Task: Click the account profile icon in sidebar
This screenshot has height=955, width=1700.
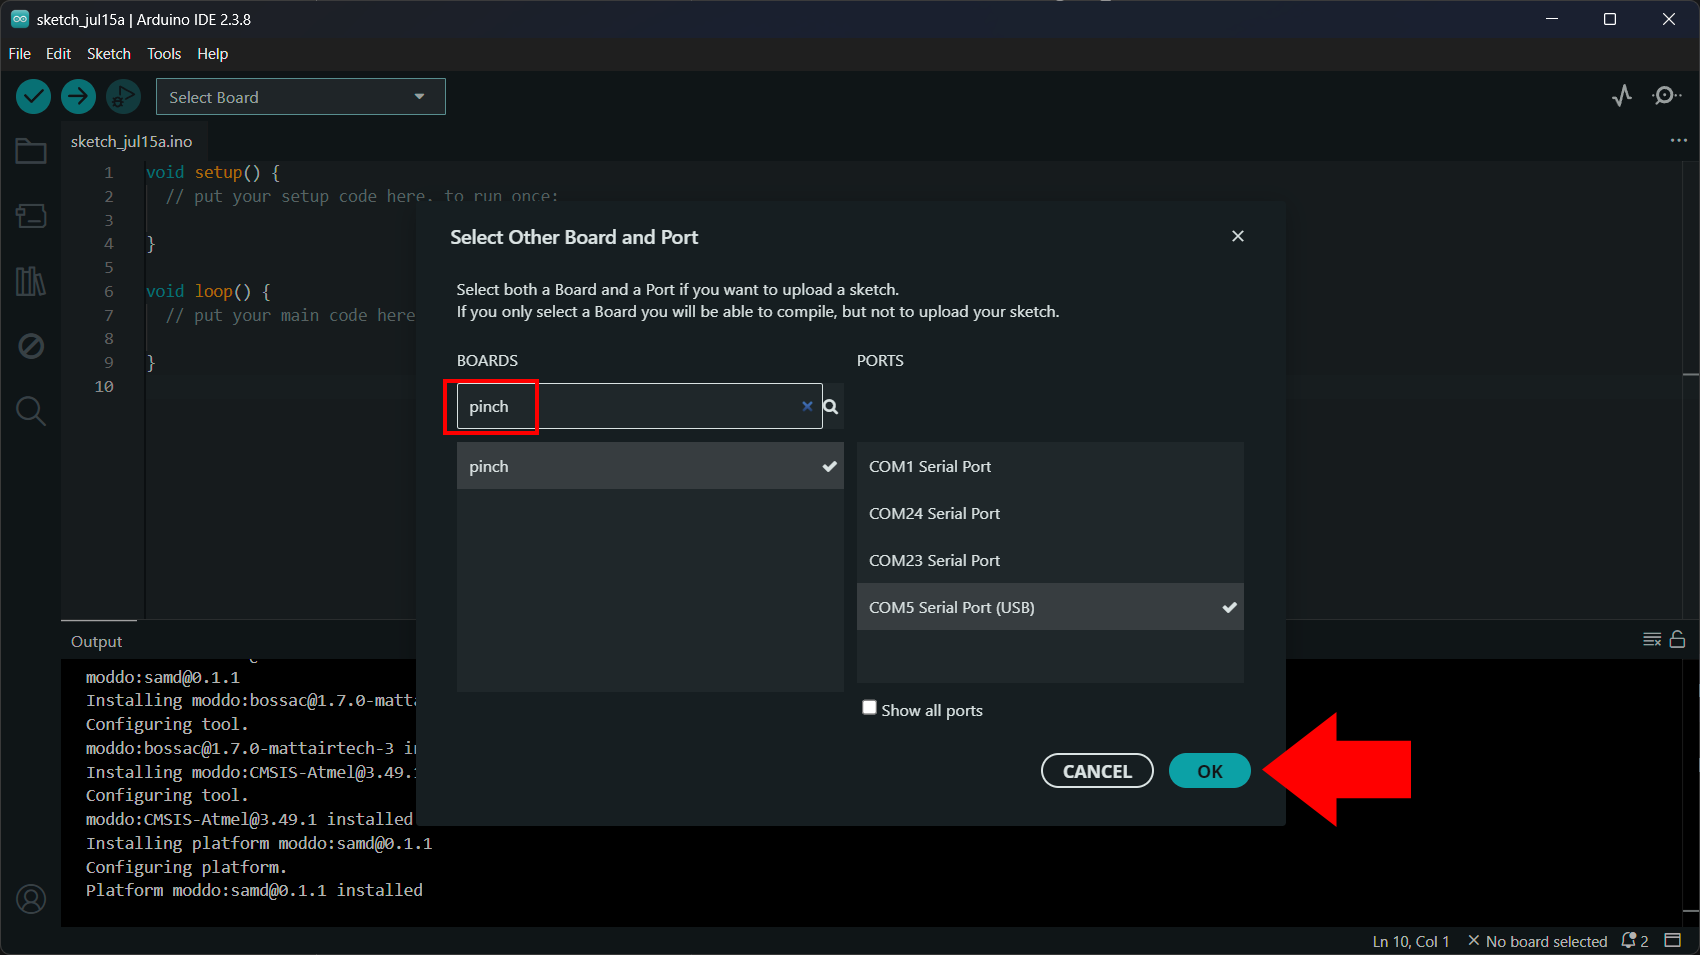Action: point(31,900)
